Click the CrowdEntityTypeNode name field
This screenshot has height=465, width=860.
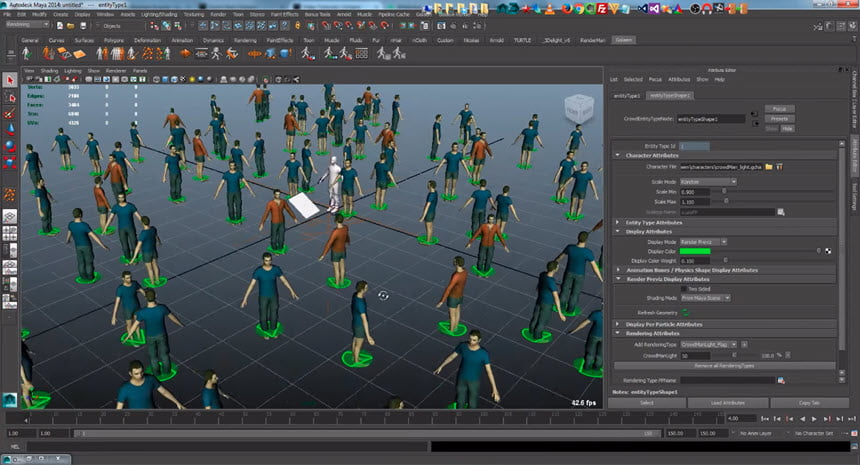point(710,118)
